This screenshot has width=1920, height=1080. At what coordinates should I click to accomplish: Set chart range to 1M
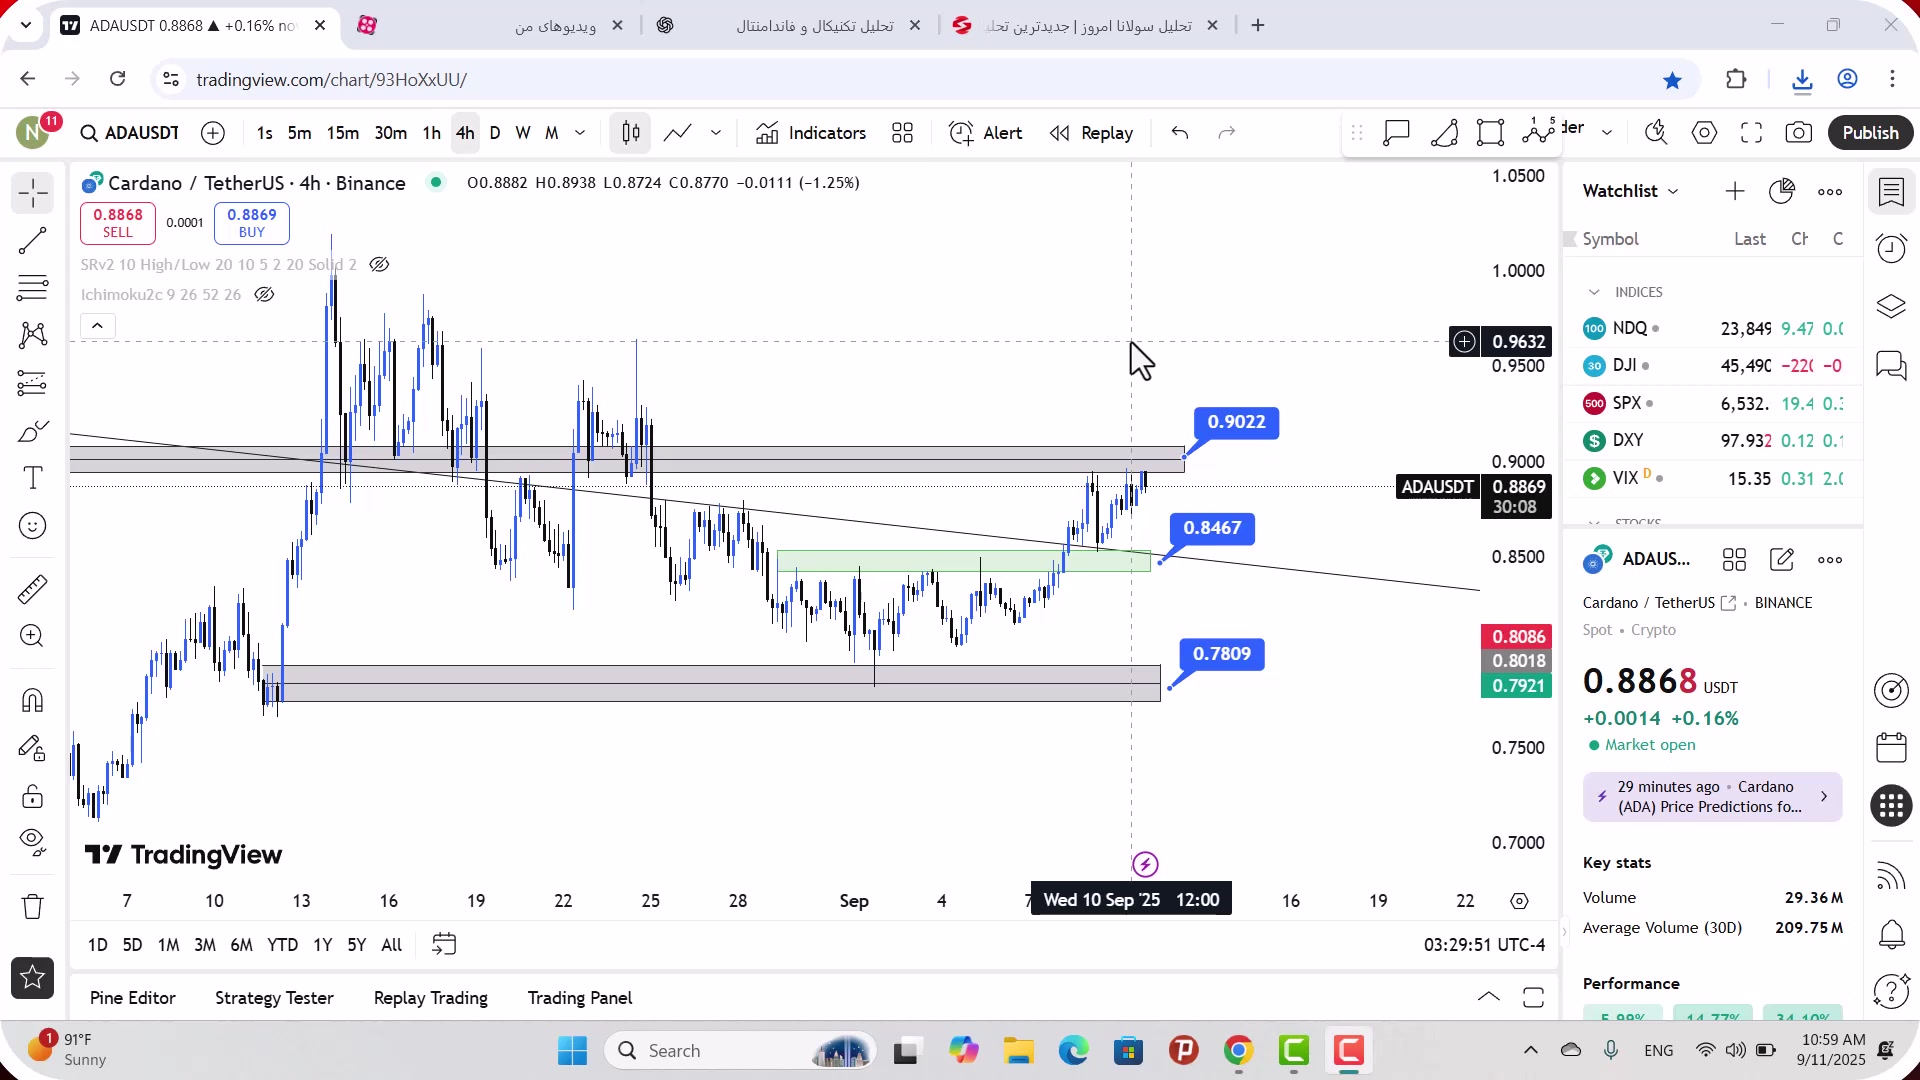(x=168, y=945)
